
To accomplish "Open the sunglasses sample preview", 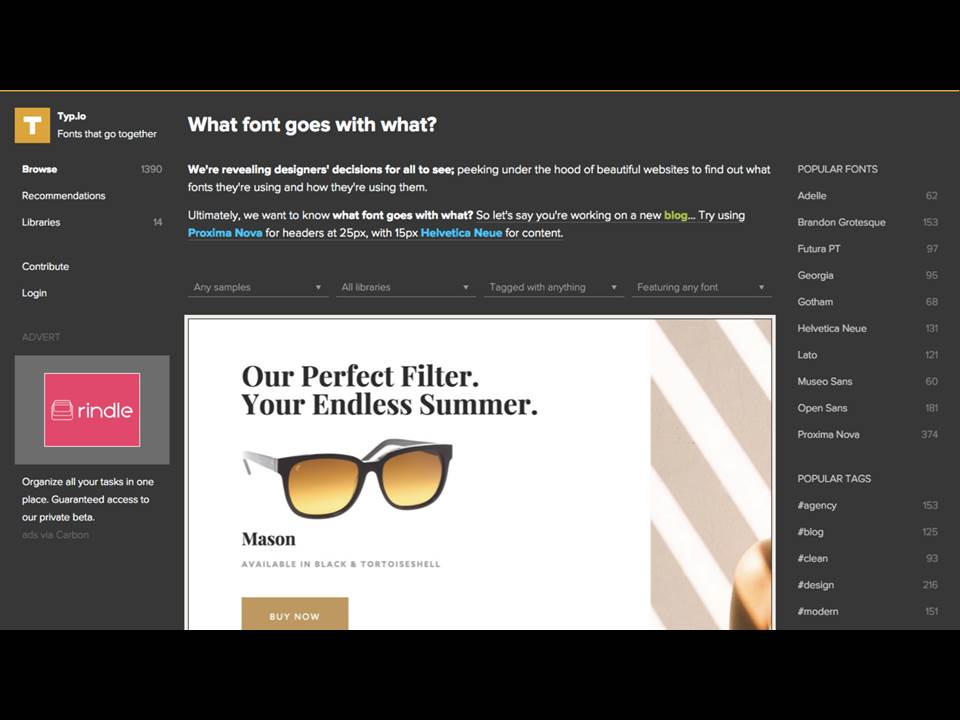I will tap(480, 473).
